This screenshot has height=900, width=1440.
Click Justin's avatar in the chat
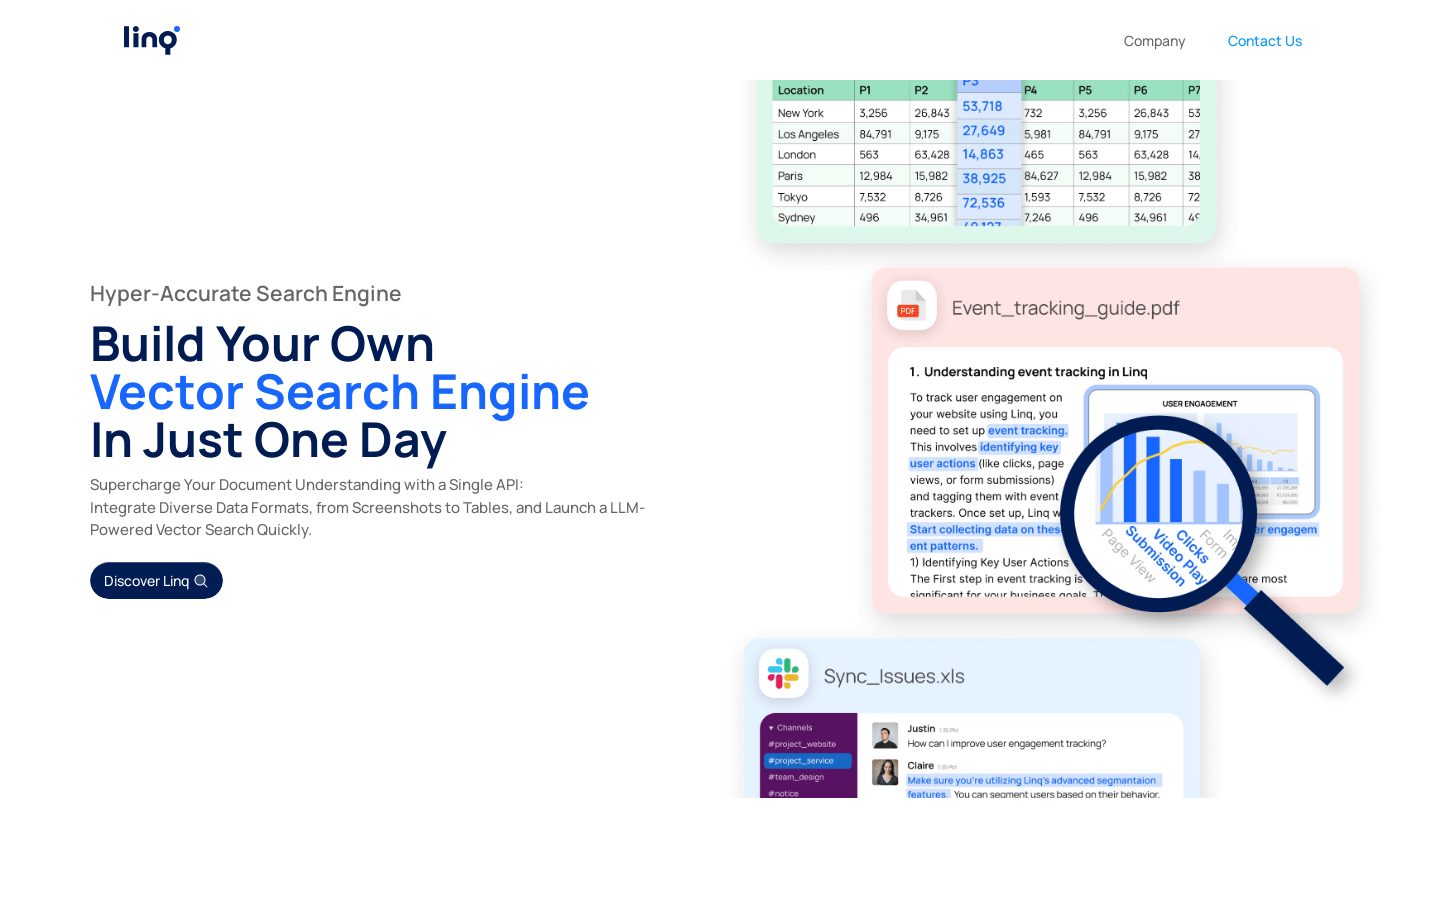click(885, 736)
